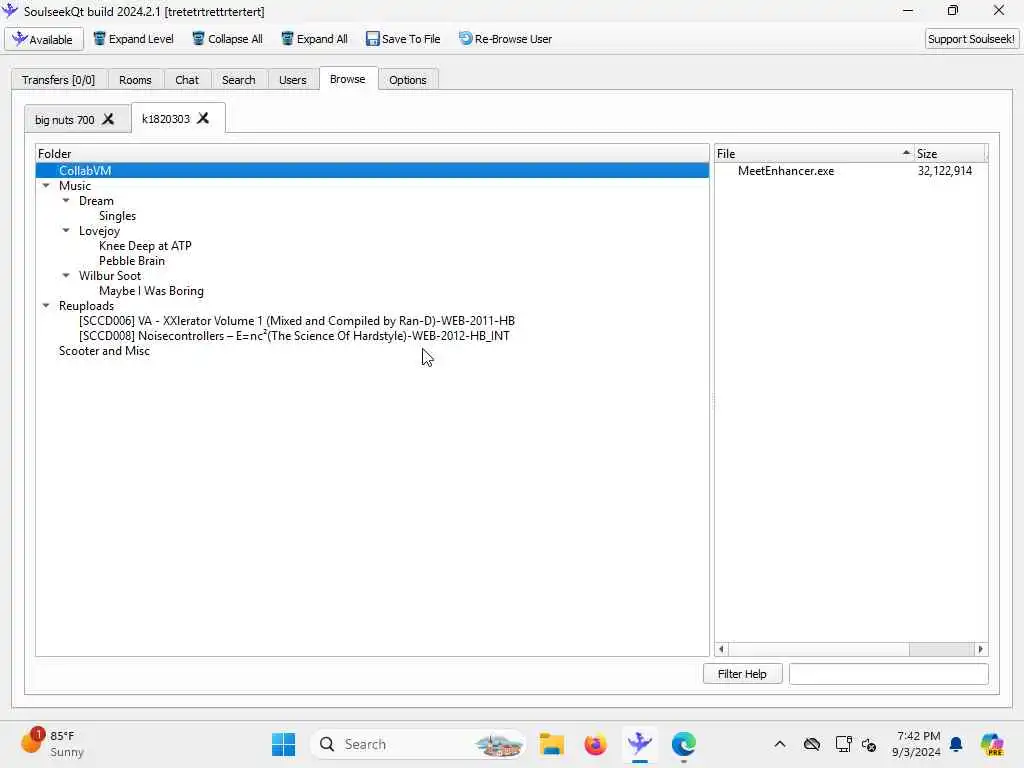Open the Available status button

(44, 39)
